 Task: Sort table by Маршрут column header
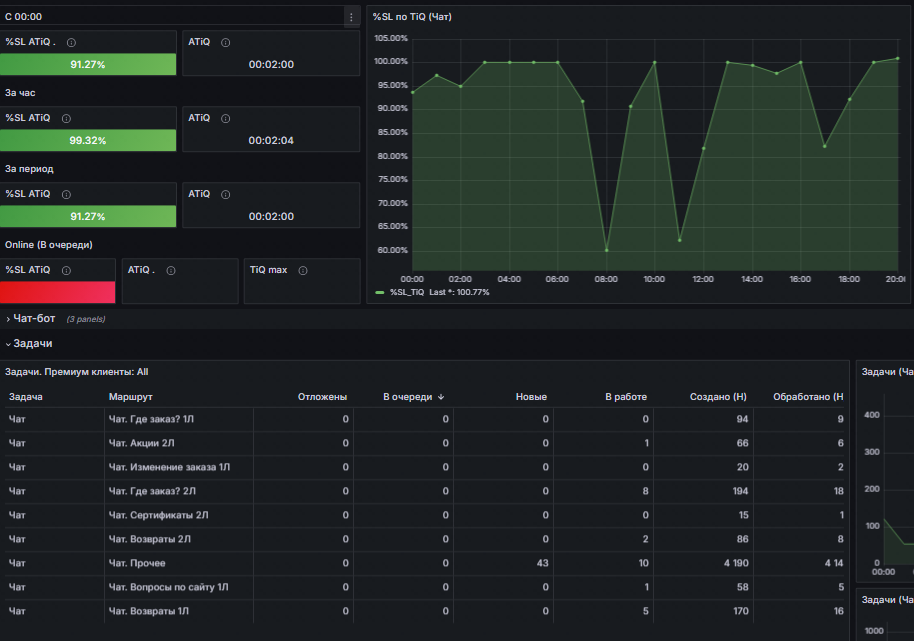(131, 397)
